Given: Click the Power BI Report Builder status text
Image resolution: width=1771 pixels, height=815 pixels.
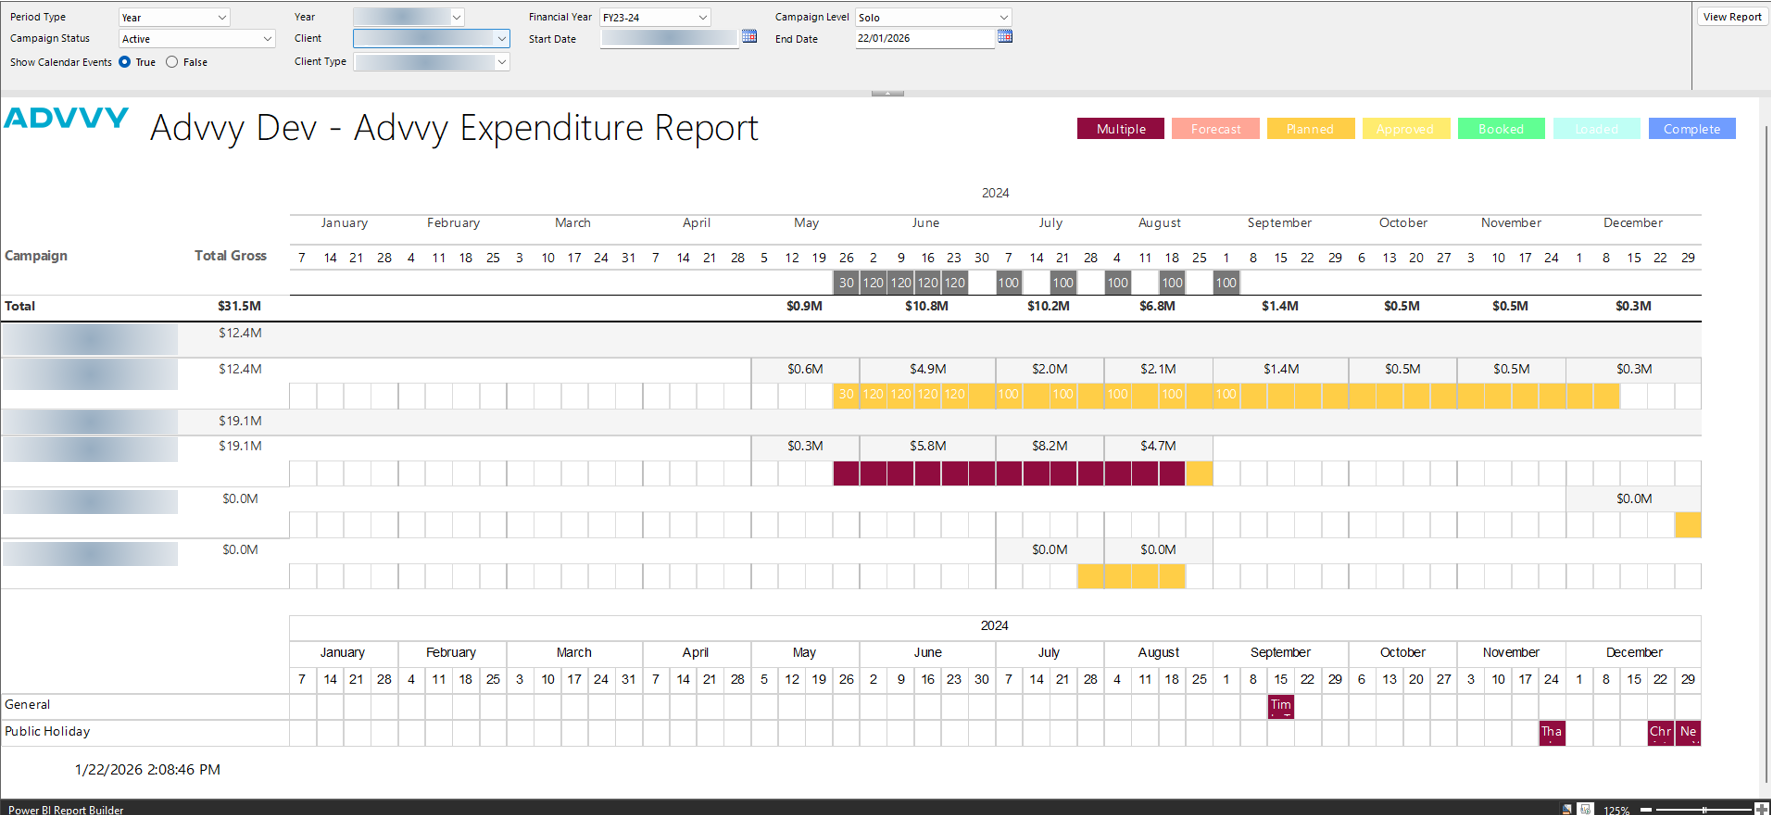Looking at the screenshot, I should pyautogui.click(x=66, y=810).
